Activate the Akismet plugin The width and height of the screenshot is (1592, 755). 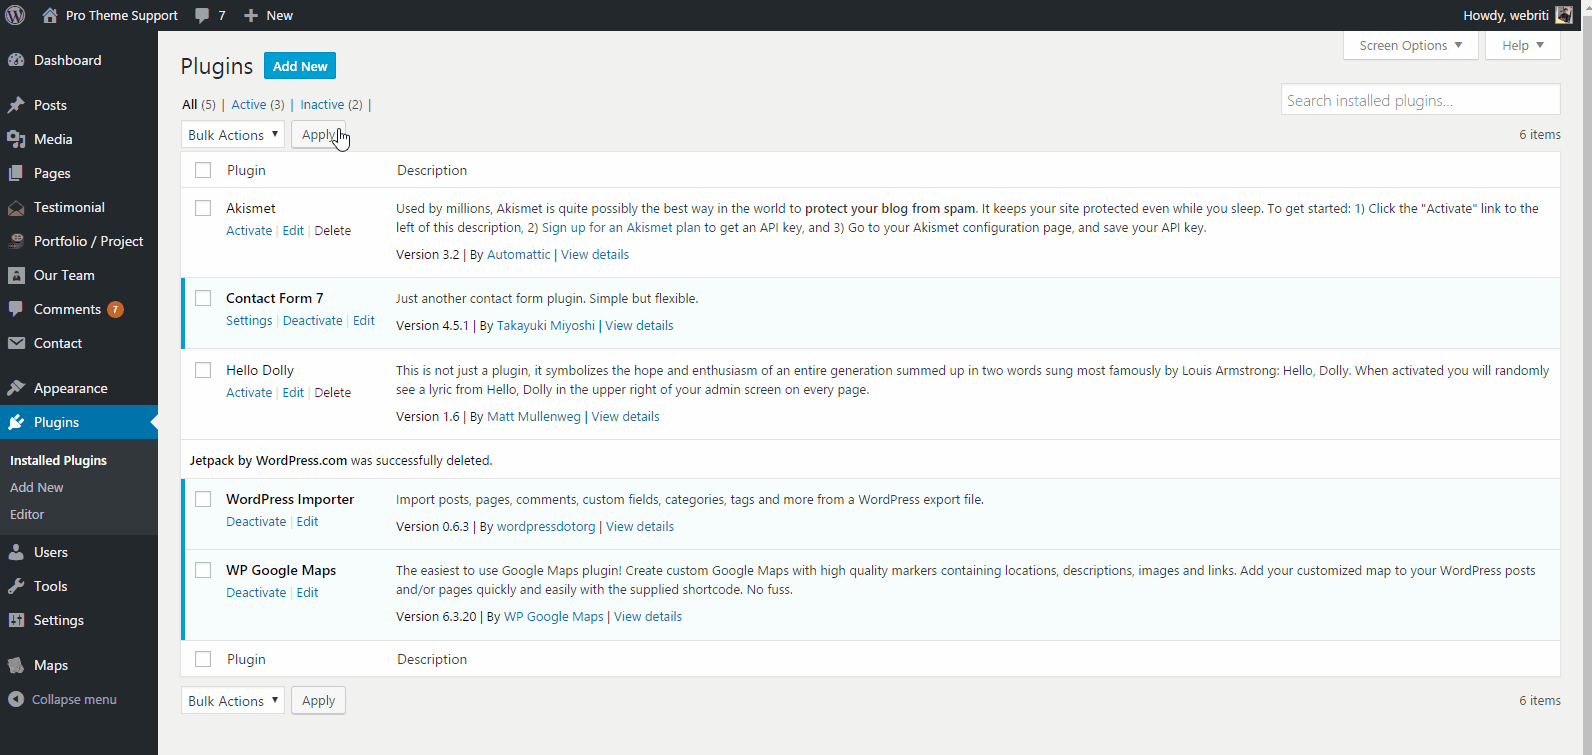click(249, 230)
